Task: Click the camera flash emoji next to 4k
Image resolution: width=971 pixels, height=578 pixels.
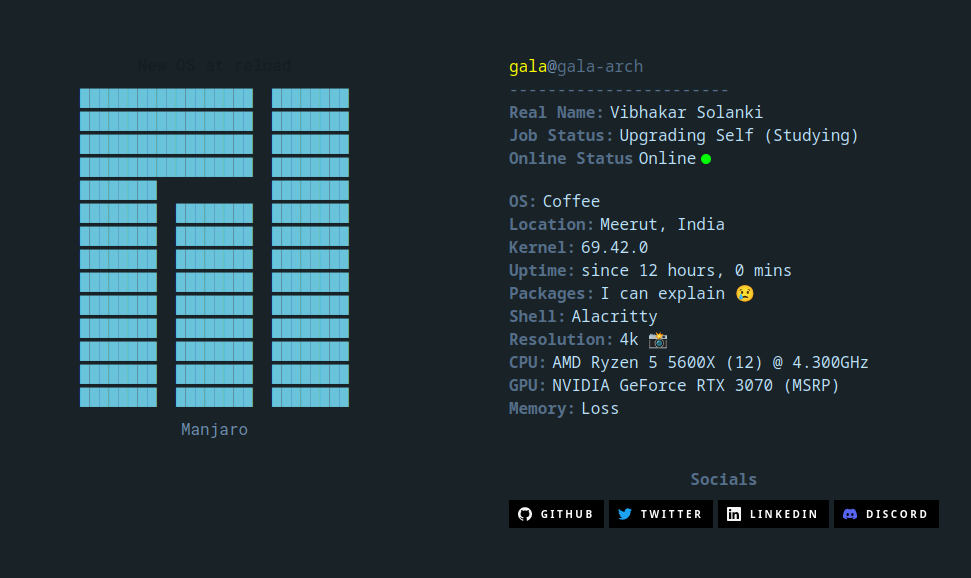Action: point(657,339)
